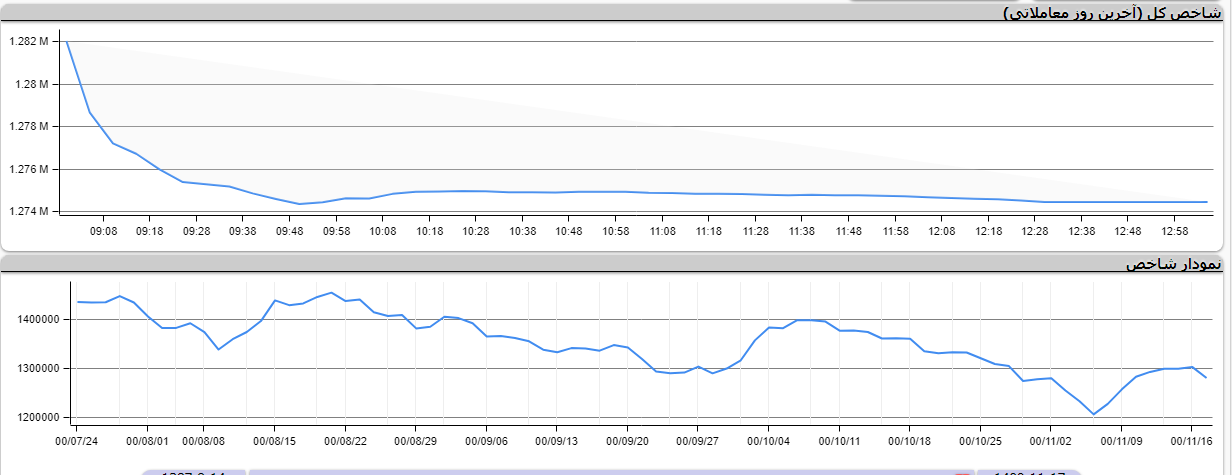Click the 1.274 M y-axis label
This screenshot has height=475, width=1232.
click(x=28, y=212)
